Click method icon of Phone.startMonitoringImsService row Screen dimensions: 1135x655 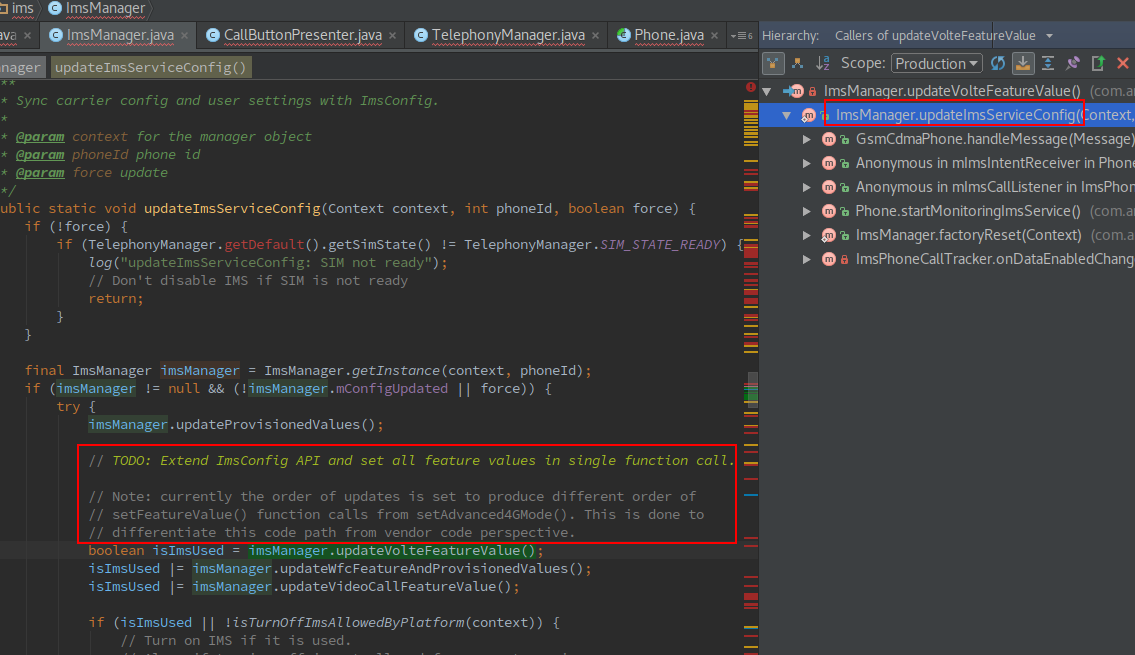(x=829, y=211)
